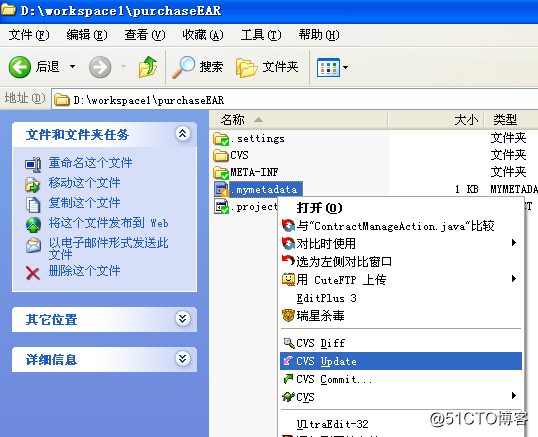Click 删除这个文件 link

pos(84,271)
